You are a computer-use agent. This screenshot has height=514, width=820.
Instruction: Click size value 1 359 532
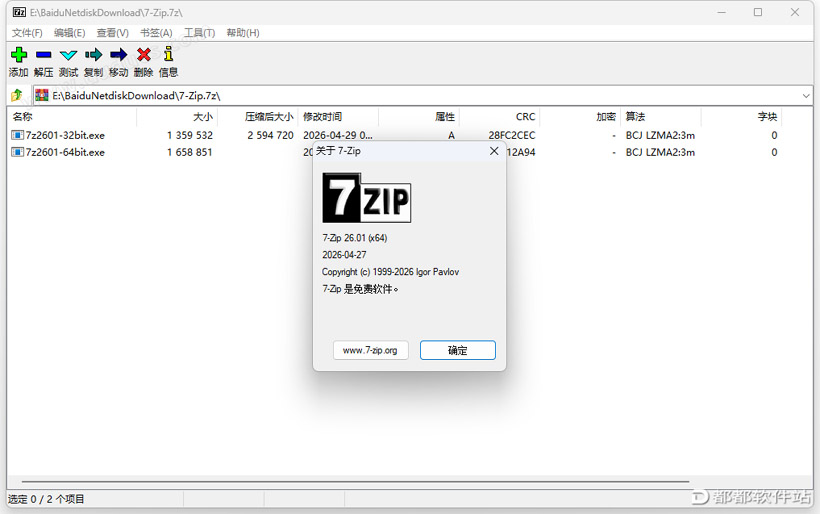(x=190, y=135)
